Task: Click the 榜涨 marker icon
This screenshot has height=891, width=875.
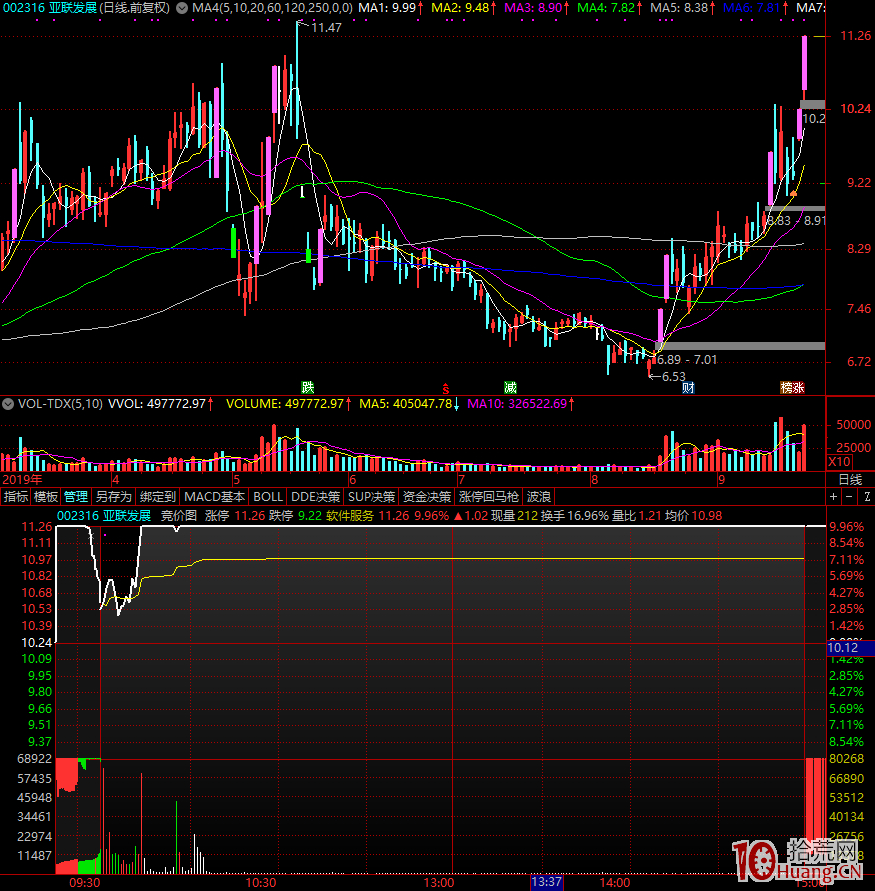Action: [792, 388]
